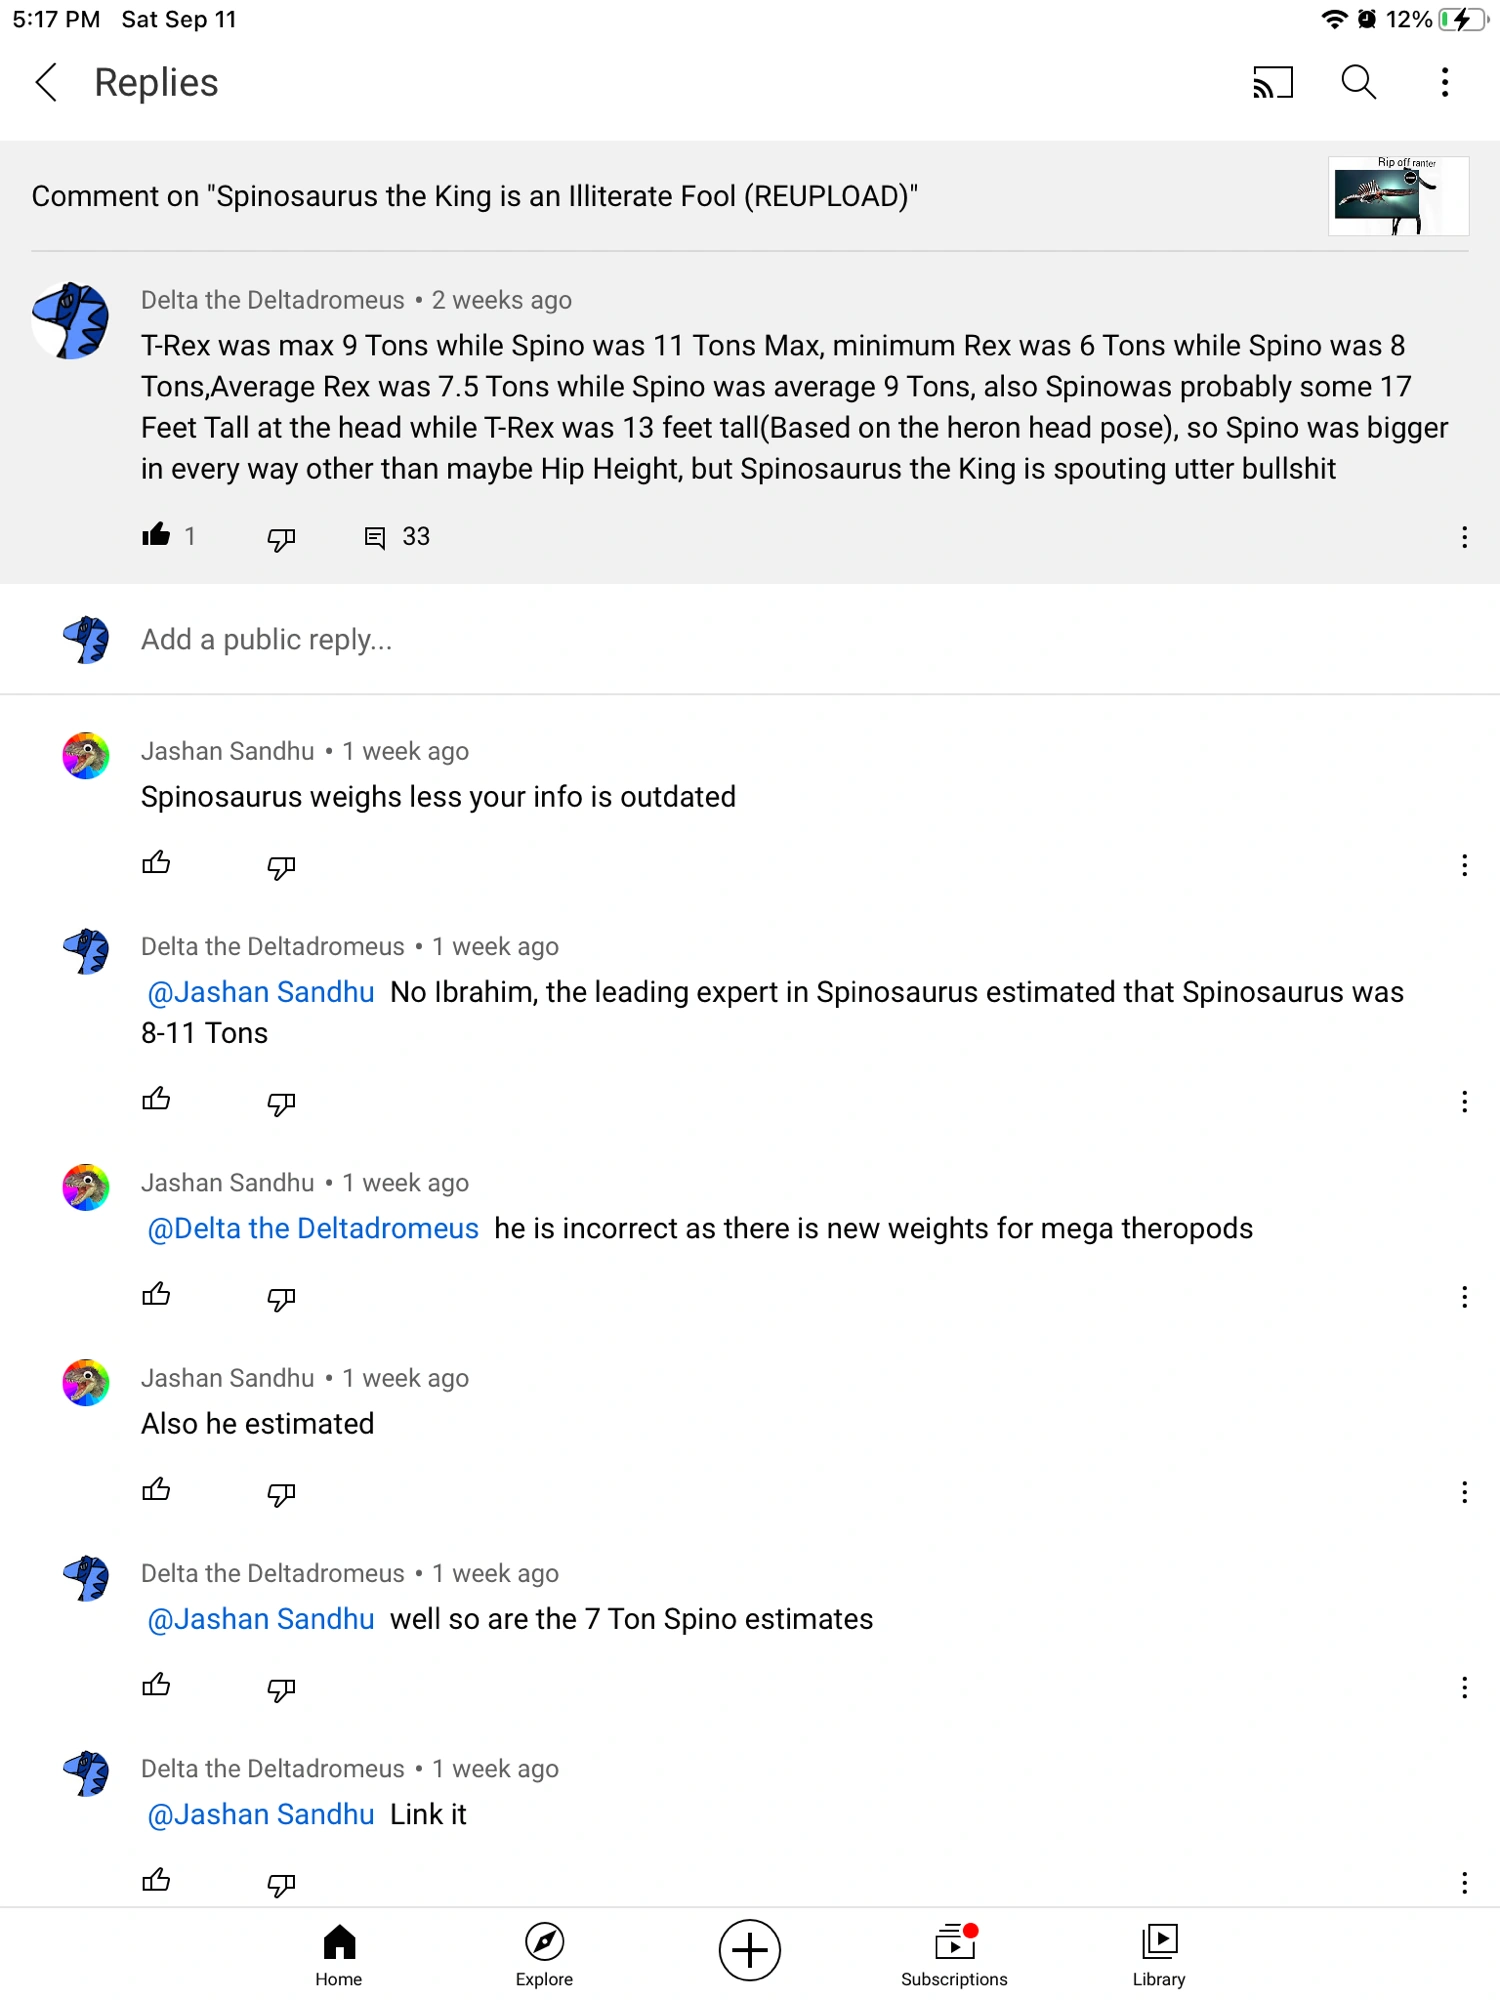Image resolution: width=1500 pixels, height=2000 pixels.
Task: Open the Home tab
Action: point(338,1948)
